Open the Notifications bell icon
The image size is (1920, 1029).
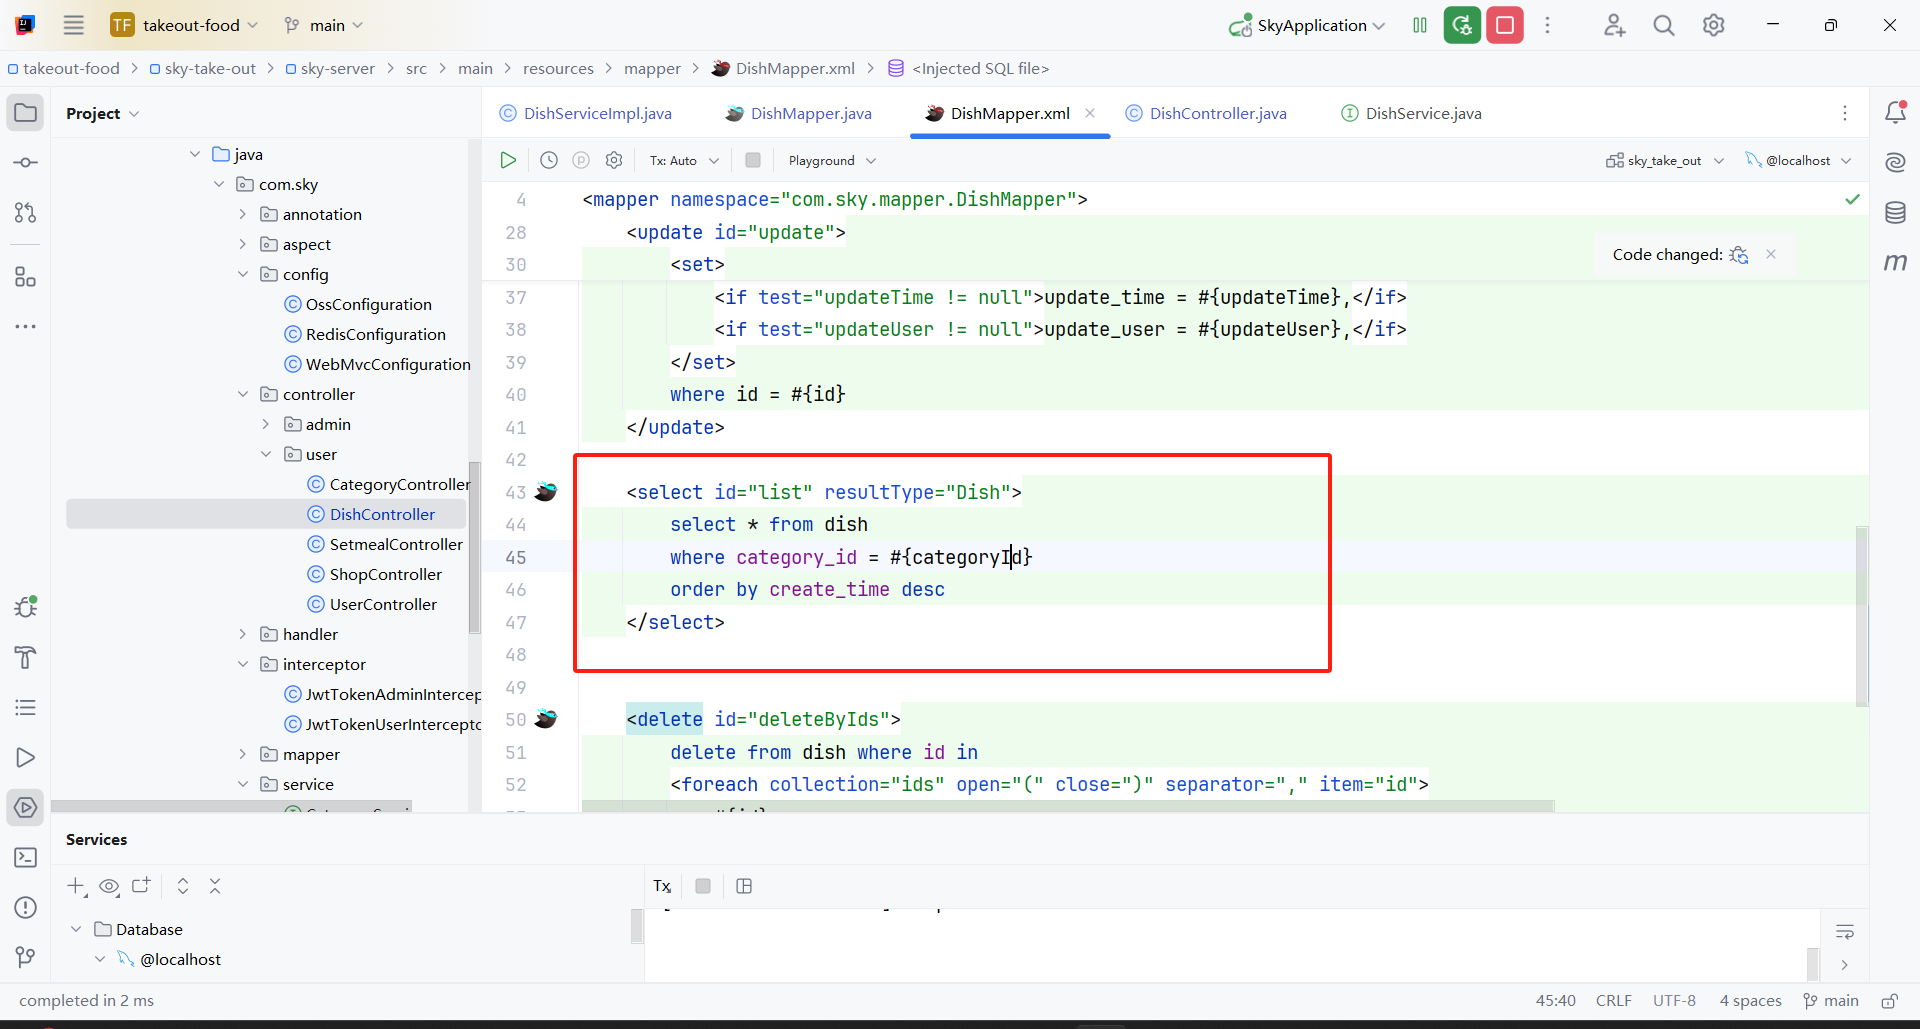[1895, 113]
